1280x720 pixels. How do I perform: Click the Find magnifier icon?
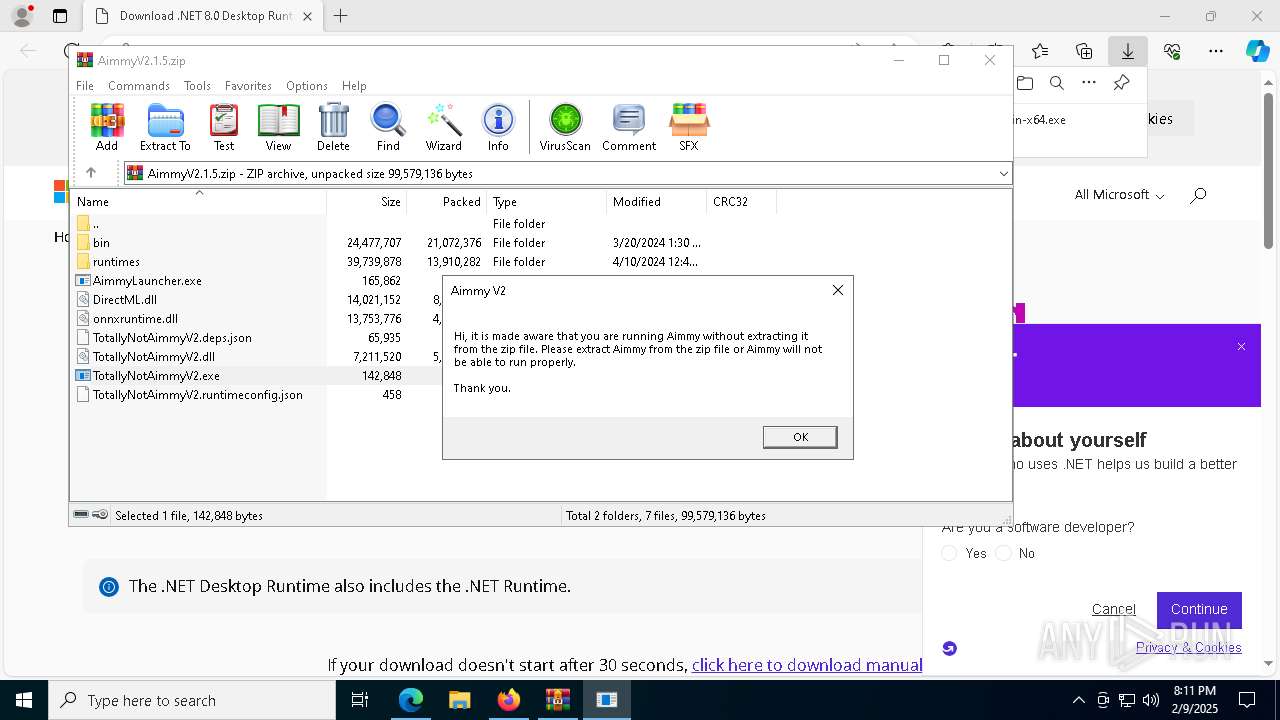point(388,127)
